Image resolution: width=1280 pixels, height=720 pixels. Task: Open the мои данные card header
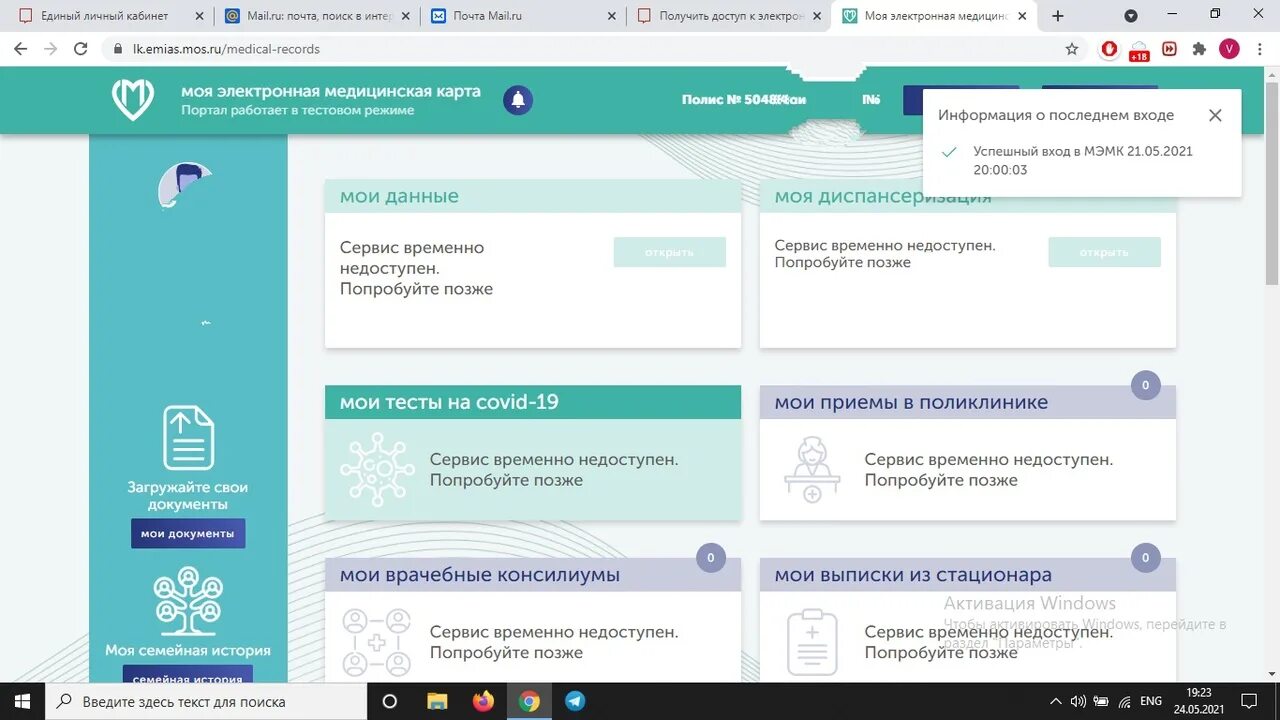[x=533, y=196]
